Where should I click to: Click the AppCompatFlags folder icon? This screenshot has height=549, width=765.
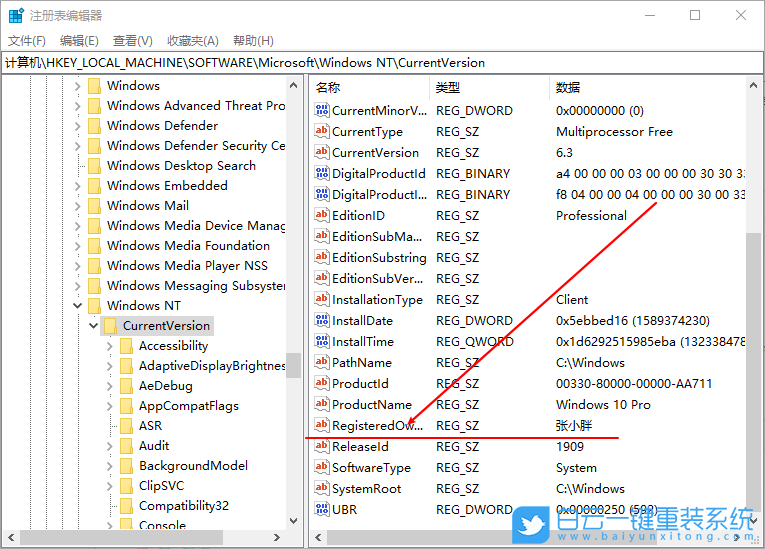coord(126,406)
